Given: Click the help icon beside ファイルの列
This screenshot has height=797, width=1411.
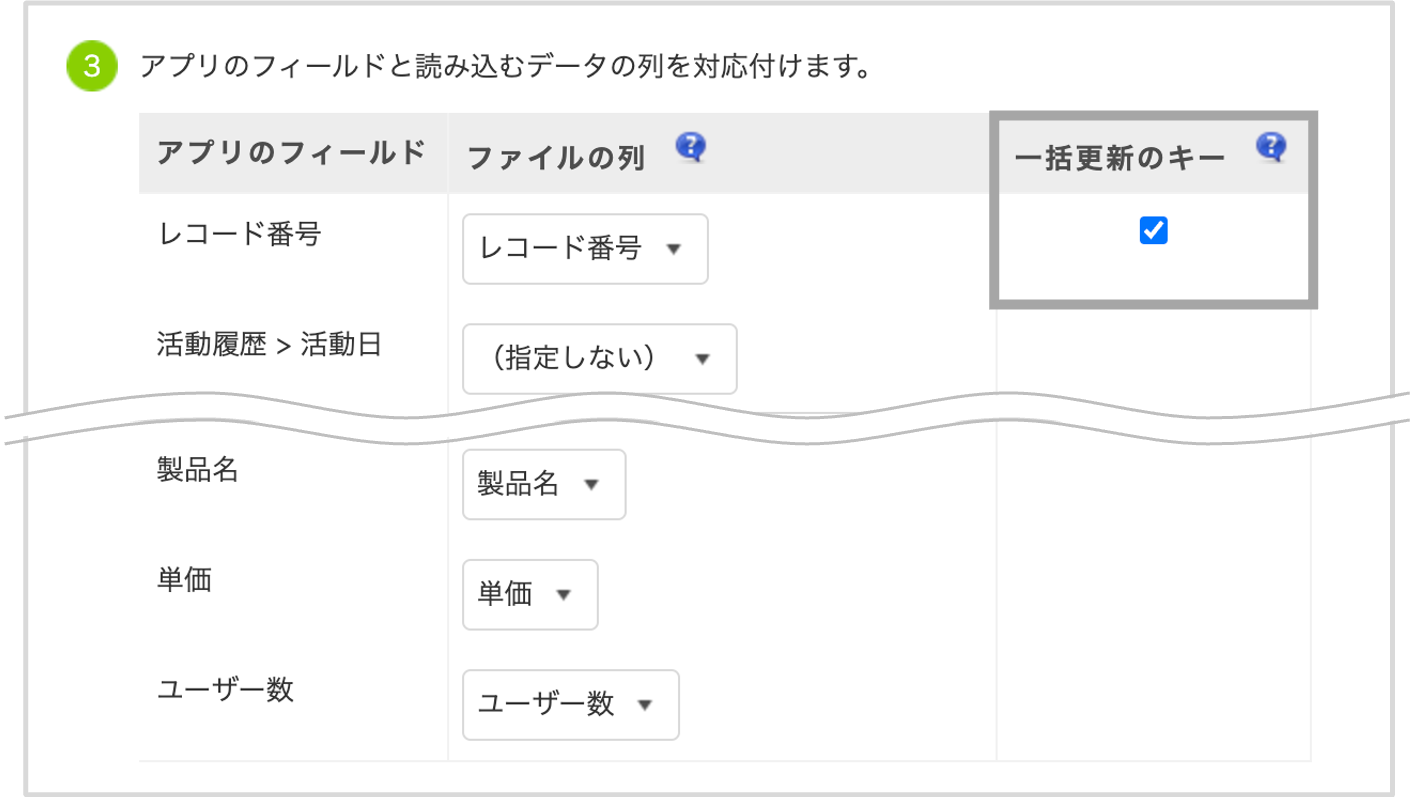Looking at the screenshot, I should (x=690, y=148).
